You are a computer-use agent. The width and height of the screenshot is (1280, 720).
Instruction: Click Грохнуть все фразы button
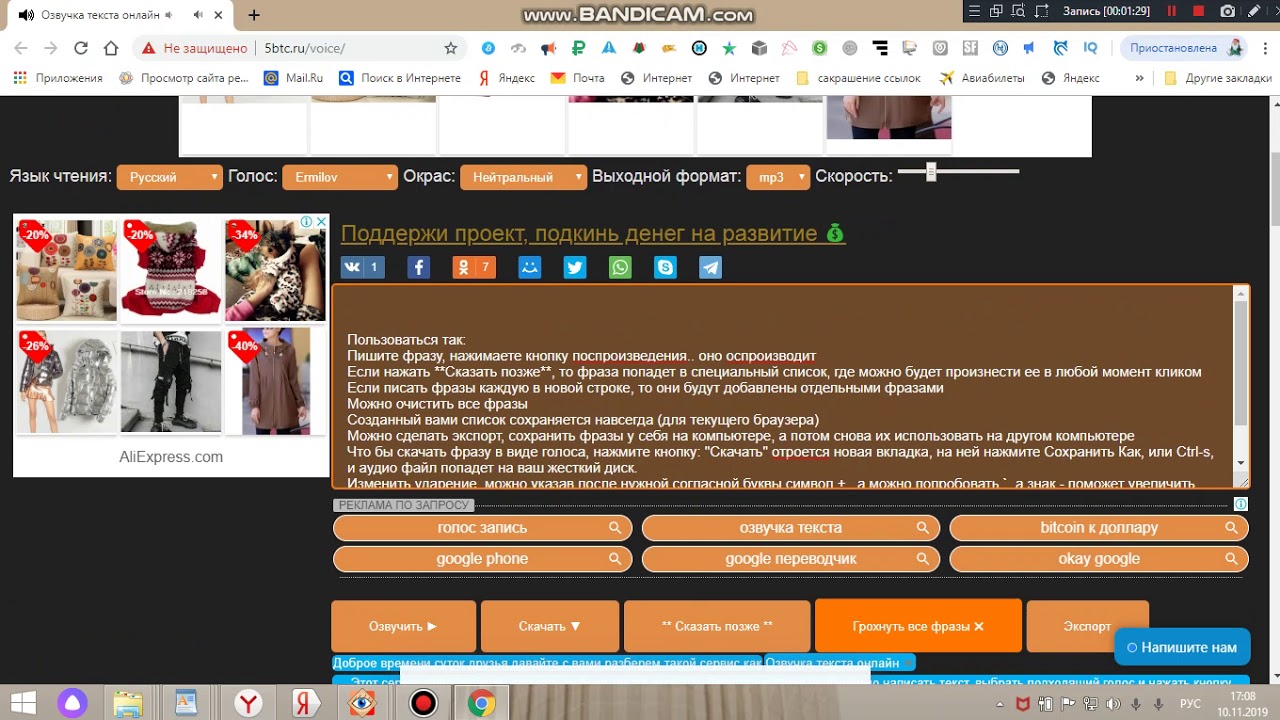[x=918, y=626]
